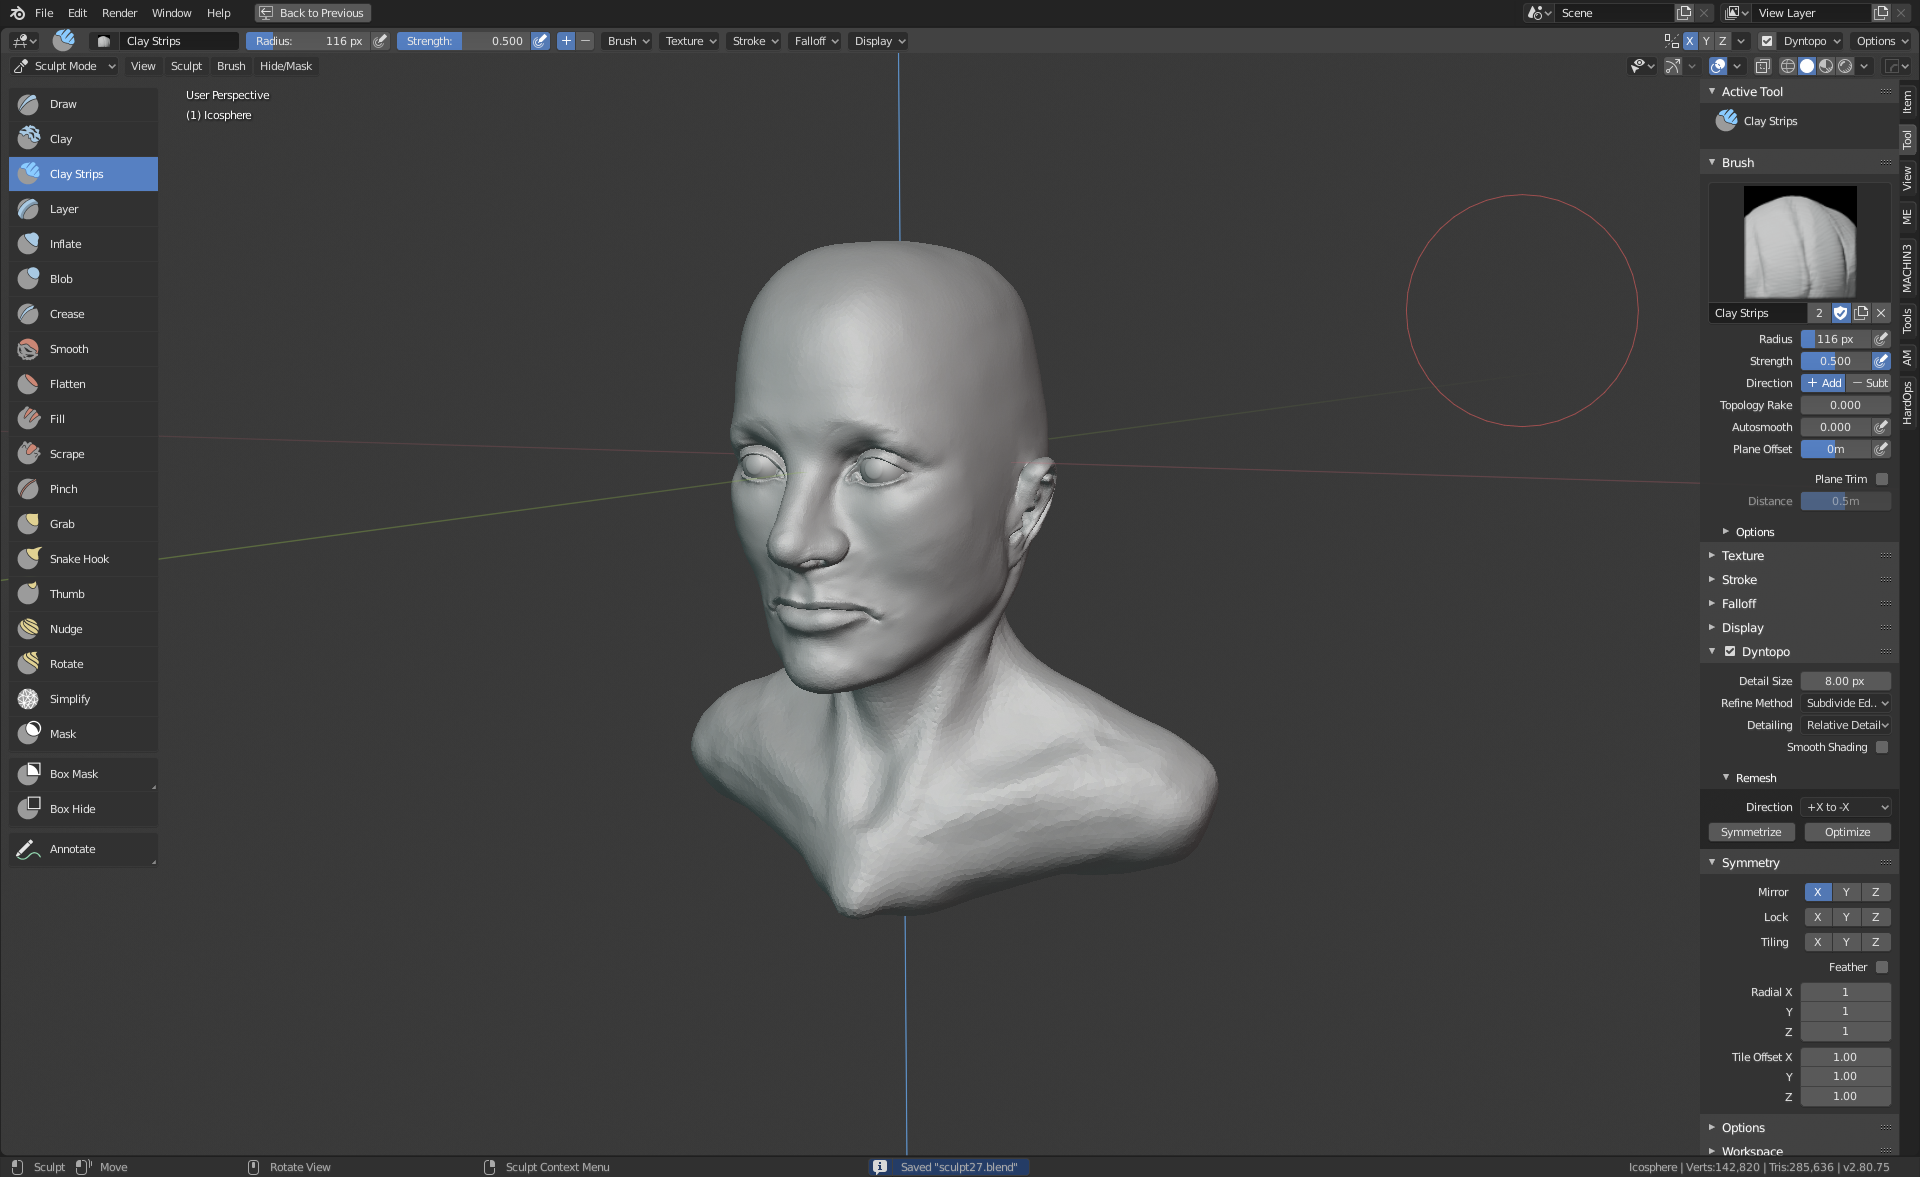Pick the Grab brush tool
Image resolution: width=1920 pixels, height=1177 pixels.
(x=62, y=524)
